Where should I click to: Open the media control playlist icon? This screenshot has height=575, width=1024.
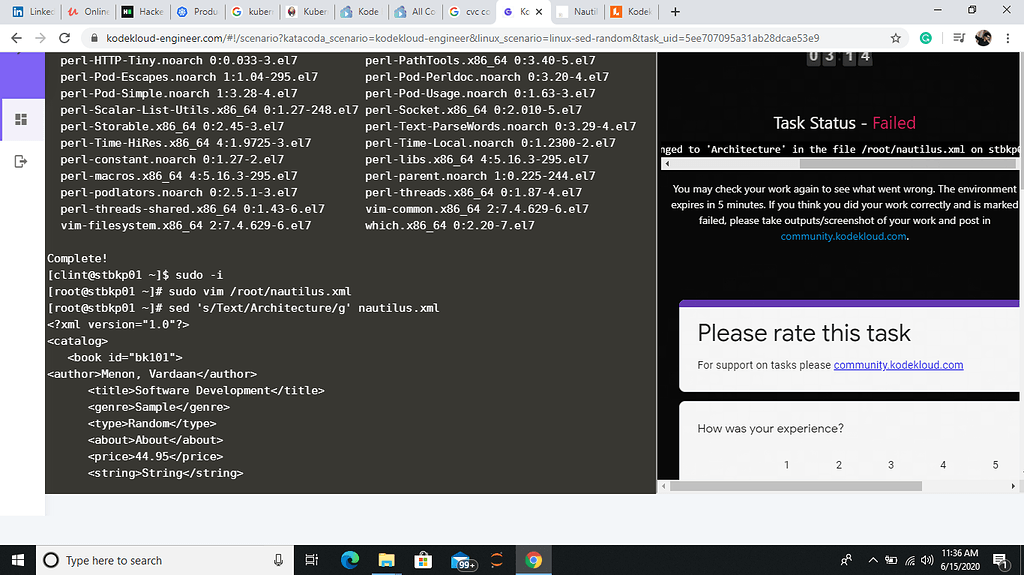pos(959,38)
